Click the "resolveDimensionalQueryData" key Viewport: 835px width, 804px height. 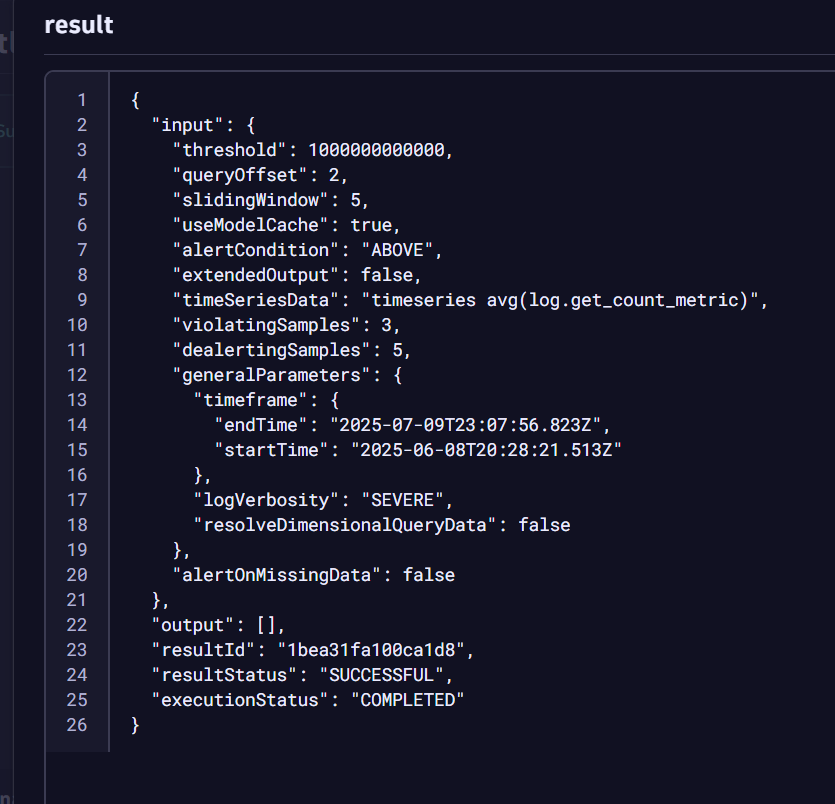346,525
